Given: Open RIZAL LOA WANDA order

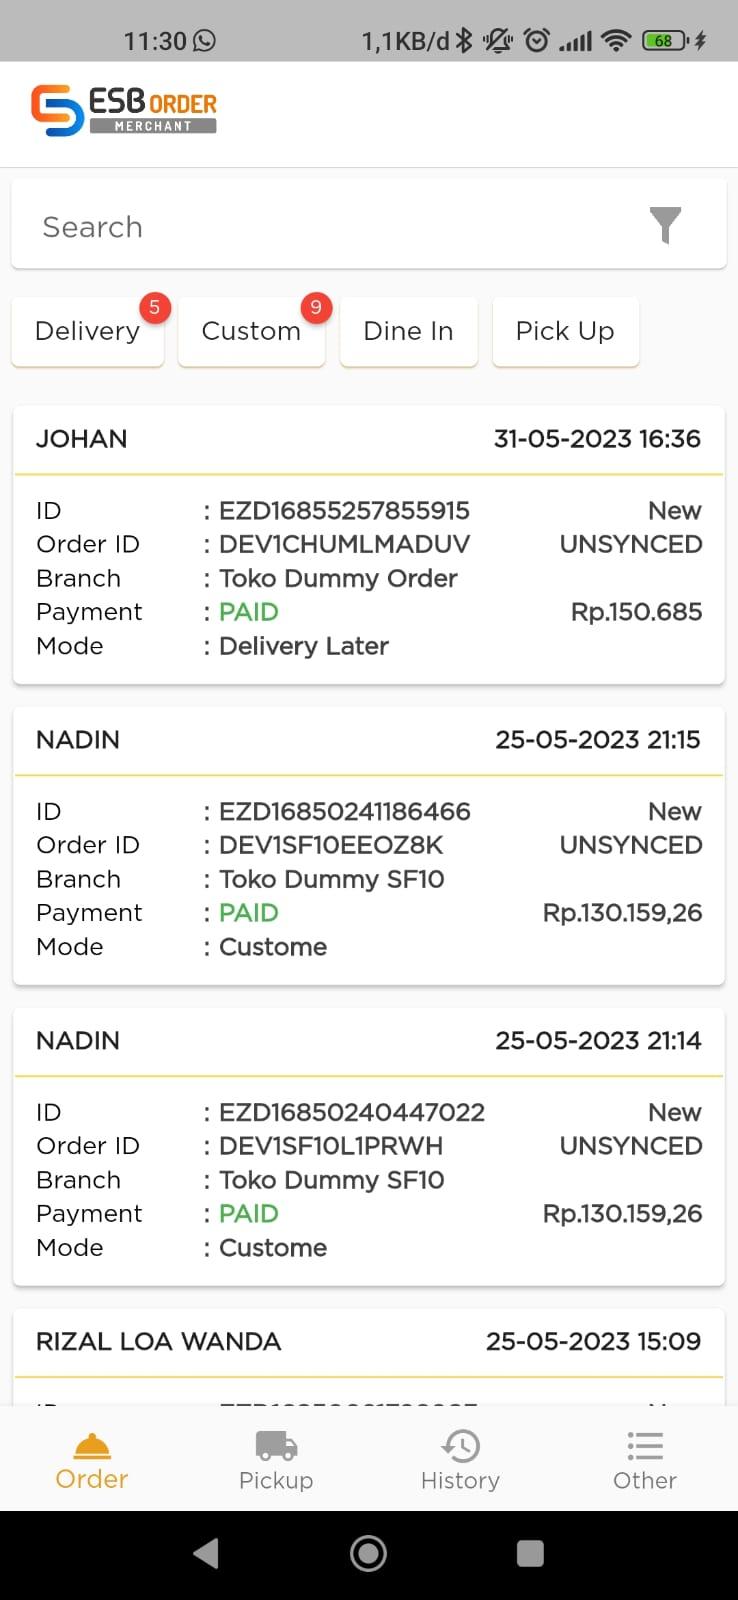Looking at the screenshot, I should click(x=369, y=1357).
